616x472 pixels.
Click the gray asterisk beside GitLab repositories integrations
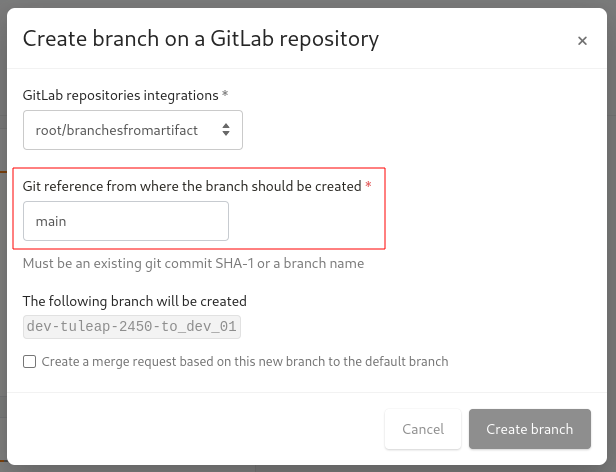pyautogui.click(x=225, y=94)
